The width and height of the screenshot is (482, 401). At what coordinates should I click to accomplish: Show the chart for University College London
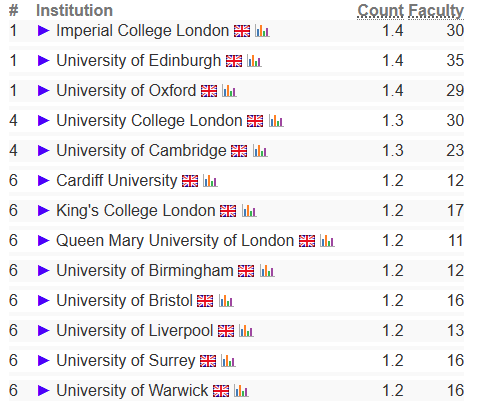tap(276, 121)
